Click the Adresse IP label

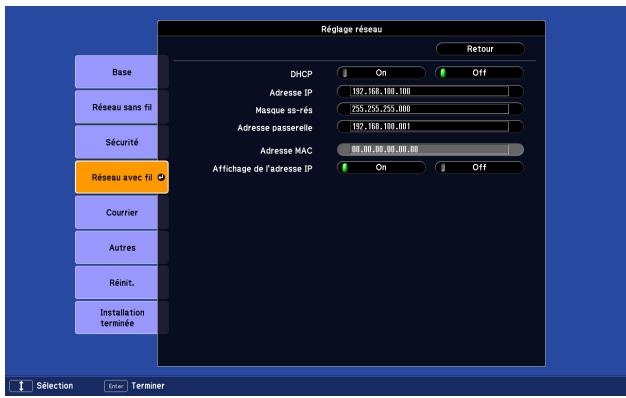[x=291, y=93]
